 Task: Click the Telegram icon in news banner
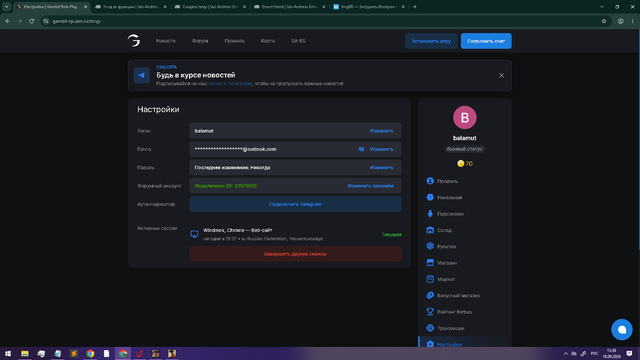click(x=142, y=76)
